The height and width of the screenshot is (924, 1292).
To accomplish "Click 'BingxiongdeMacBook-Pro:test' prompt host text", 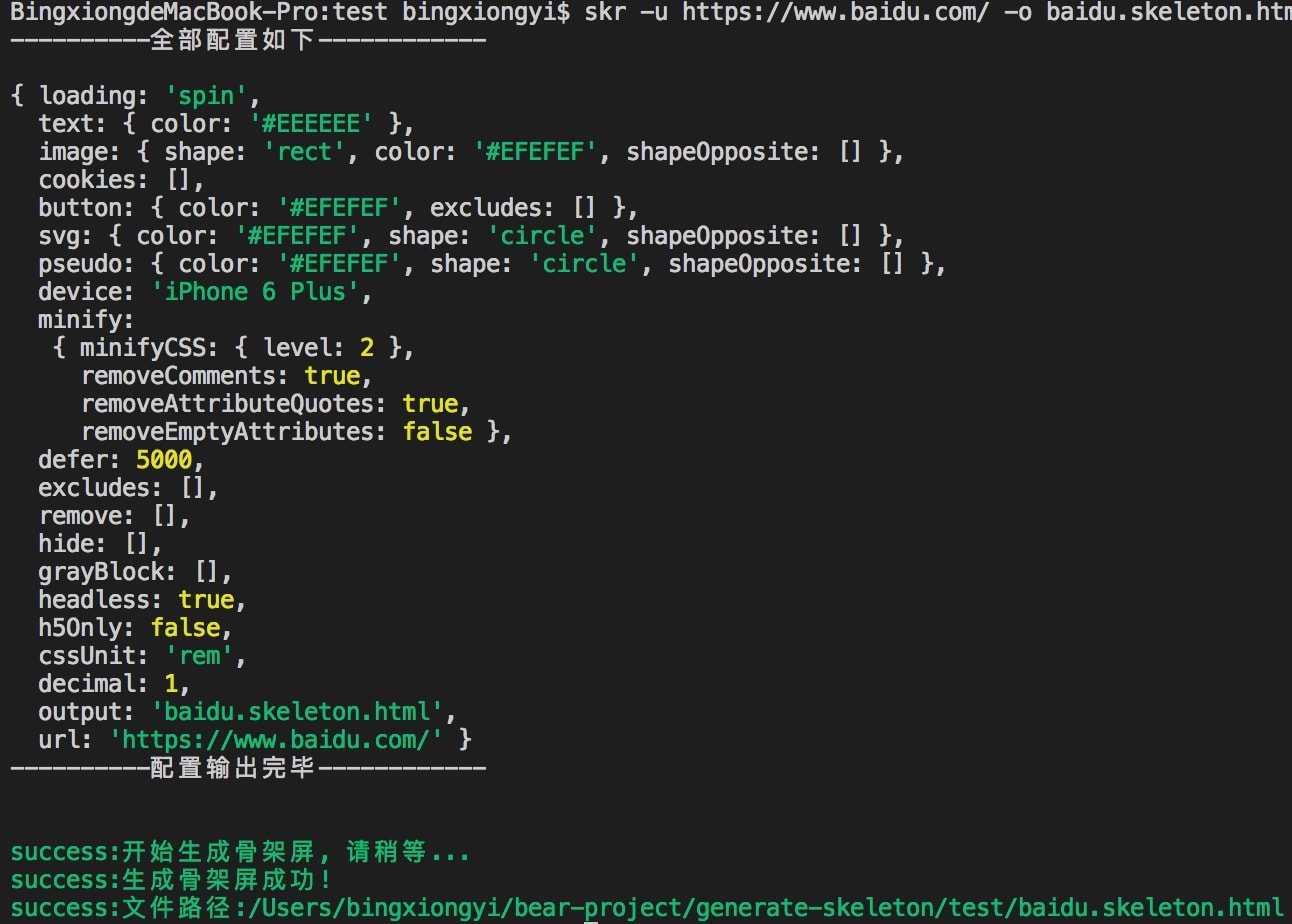I will [200, 14].
